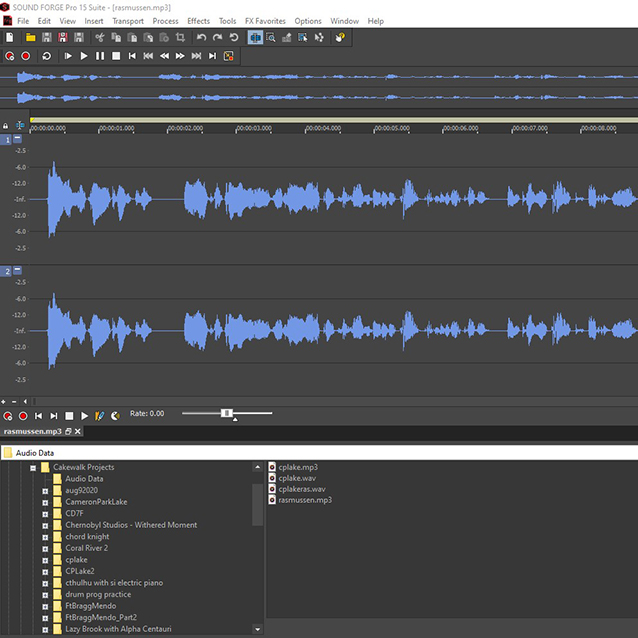Open the Process menu
This screenshot has width=638, height=638.
165,21
